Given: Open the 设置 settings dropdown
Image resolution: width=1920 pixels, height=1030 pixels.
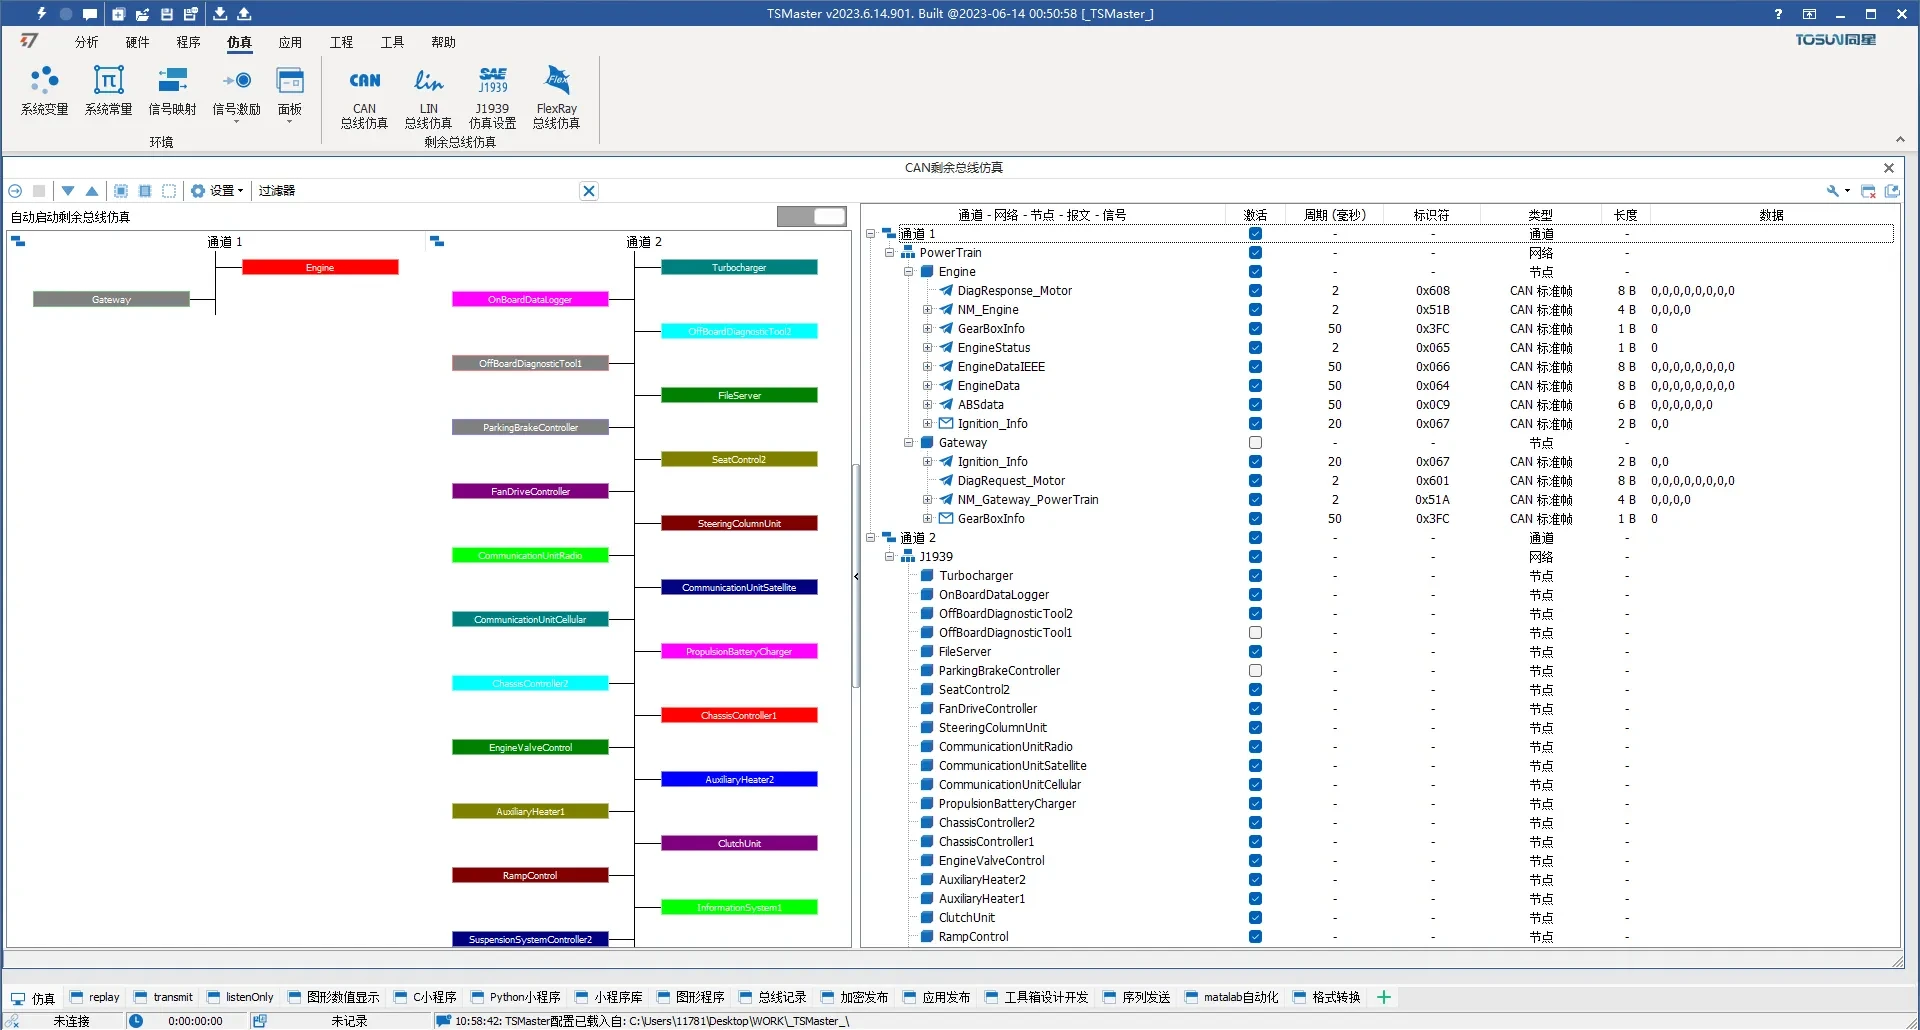Looking at the screenshot, I should click(218, 191).
